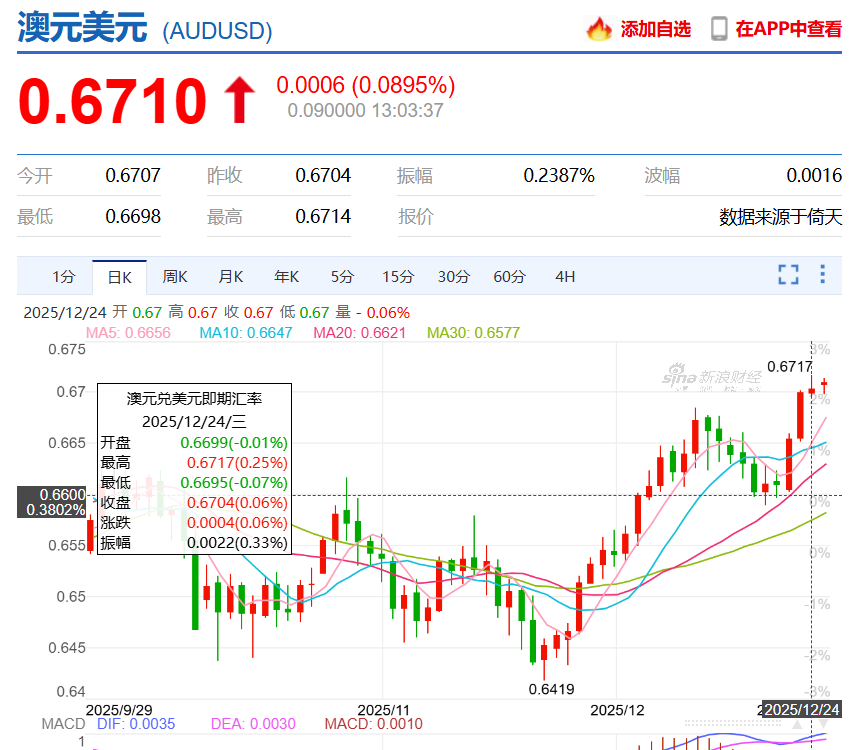Open the three-dot chart options menu
Screen dimensions: 849x750
pyautogui.click(x=822, y=275)
